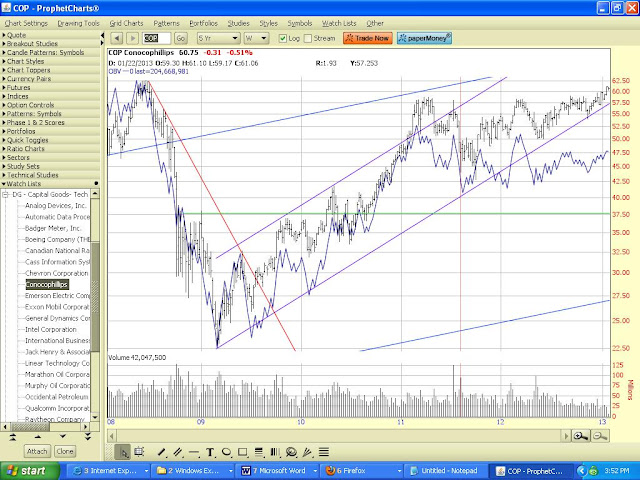Select the spiral arcs drawing tool
640x480 pixels.
(291, 452)
